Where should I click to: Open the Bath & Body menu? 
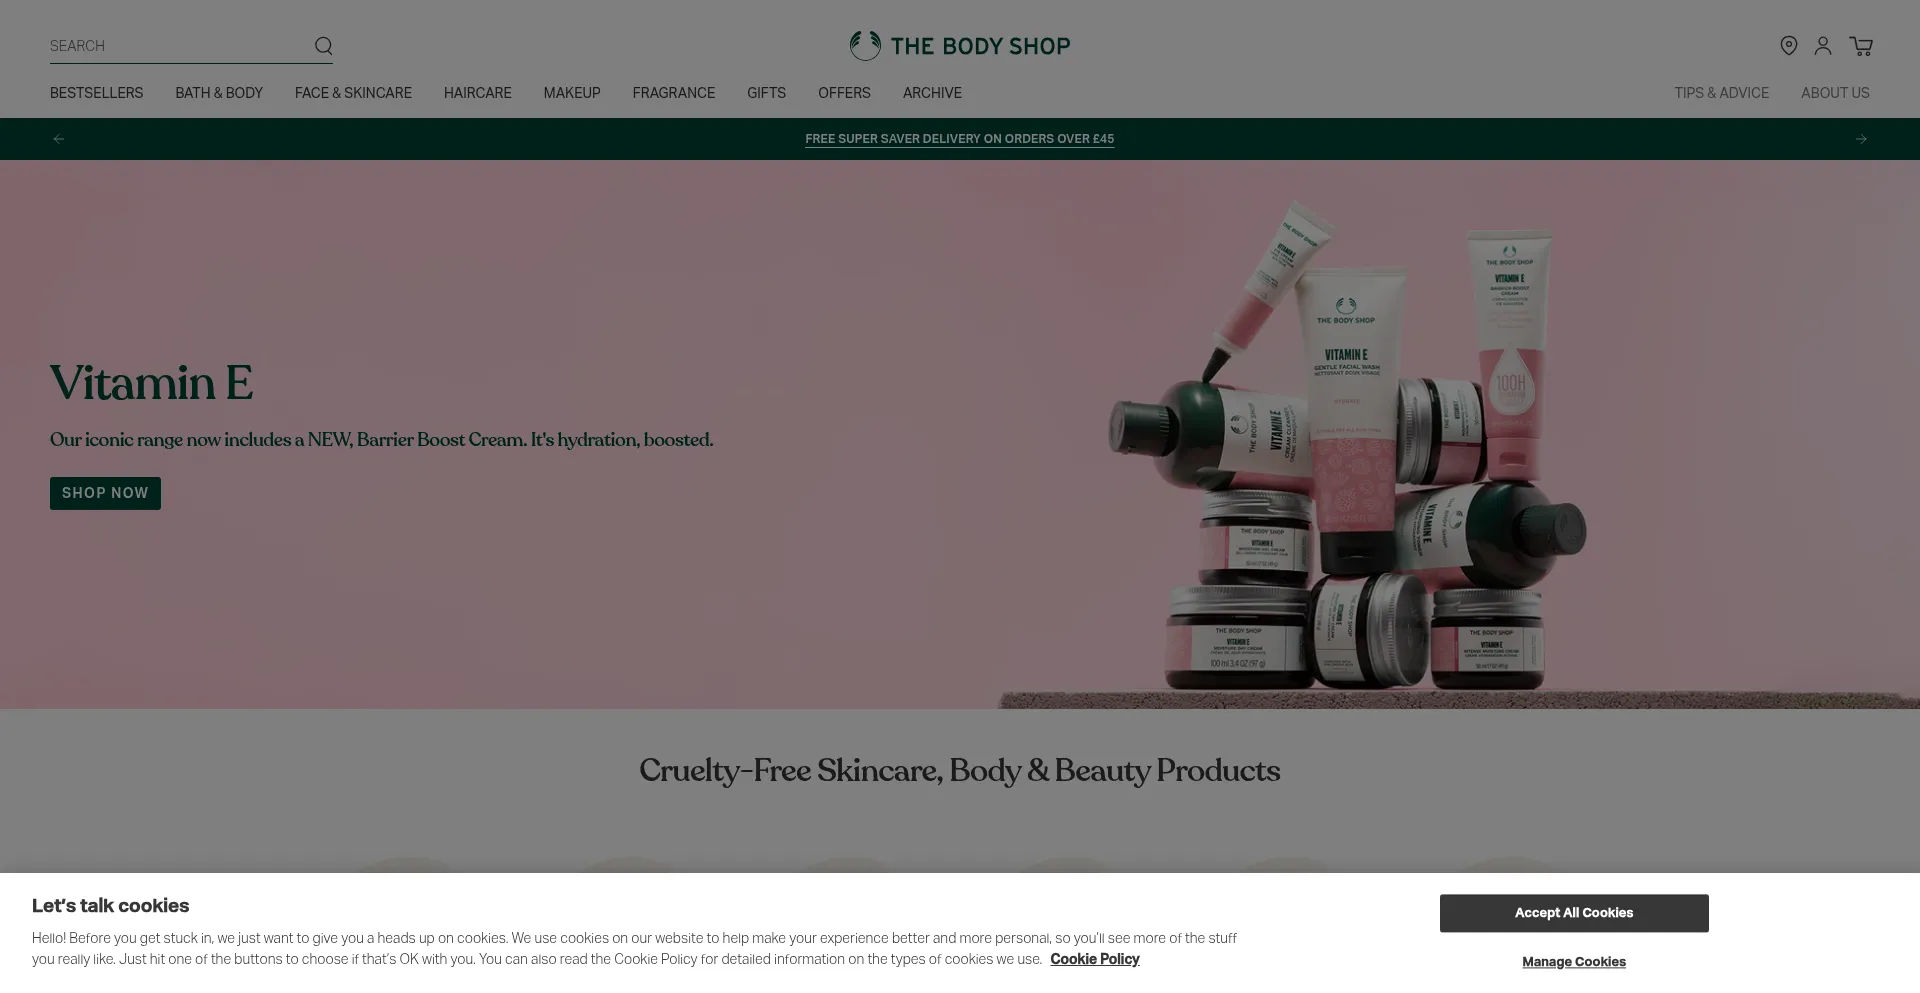tap(219, 93)
